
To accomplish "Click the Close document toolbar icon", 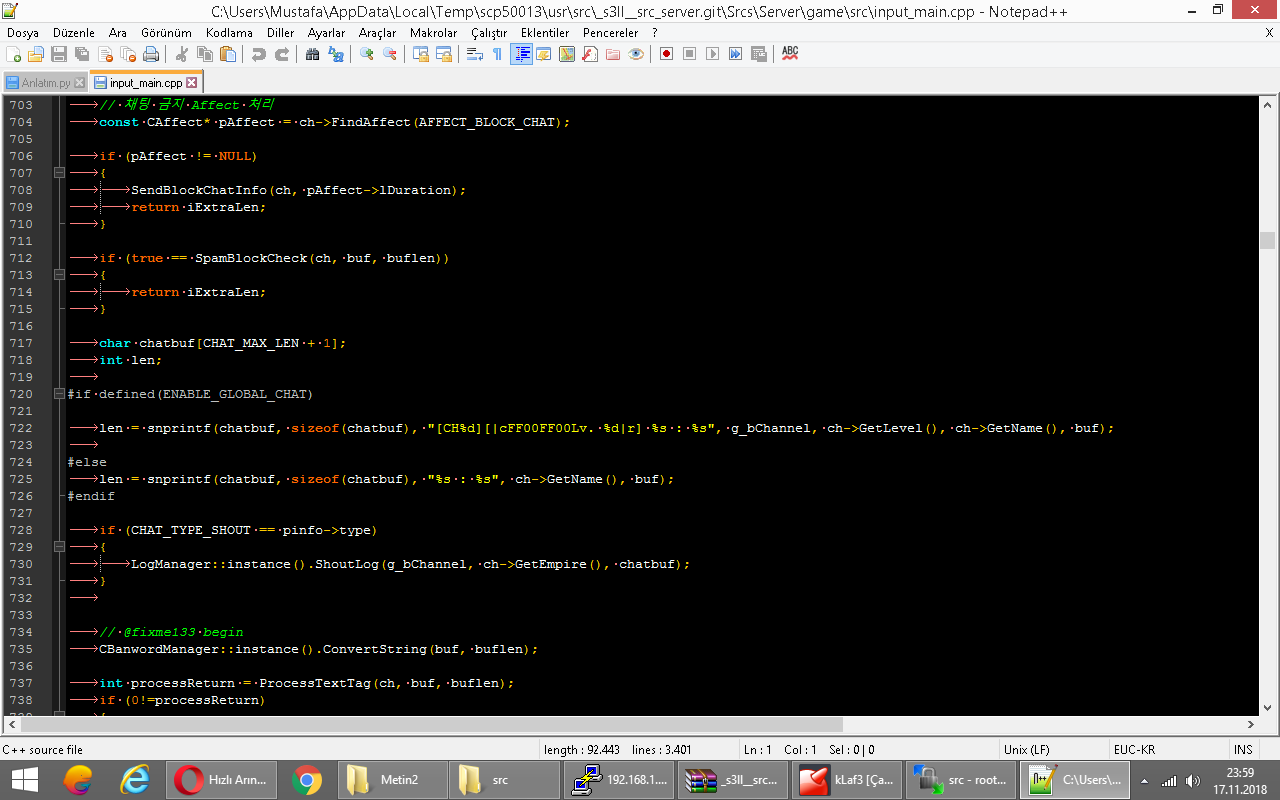I will click(105, 54).
